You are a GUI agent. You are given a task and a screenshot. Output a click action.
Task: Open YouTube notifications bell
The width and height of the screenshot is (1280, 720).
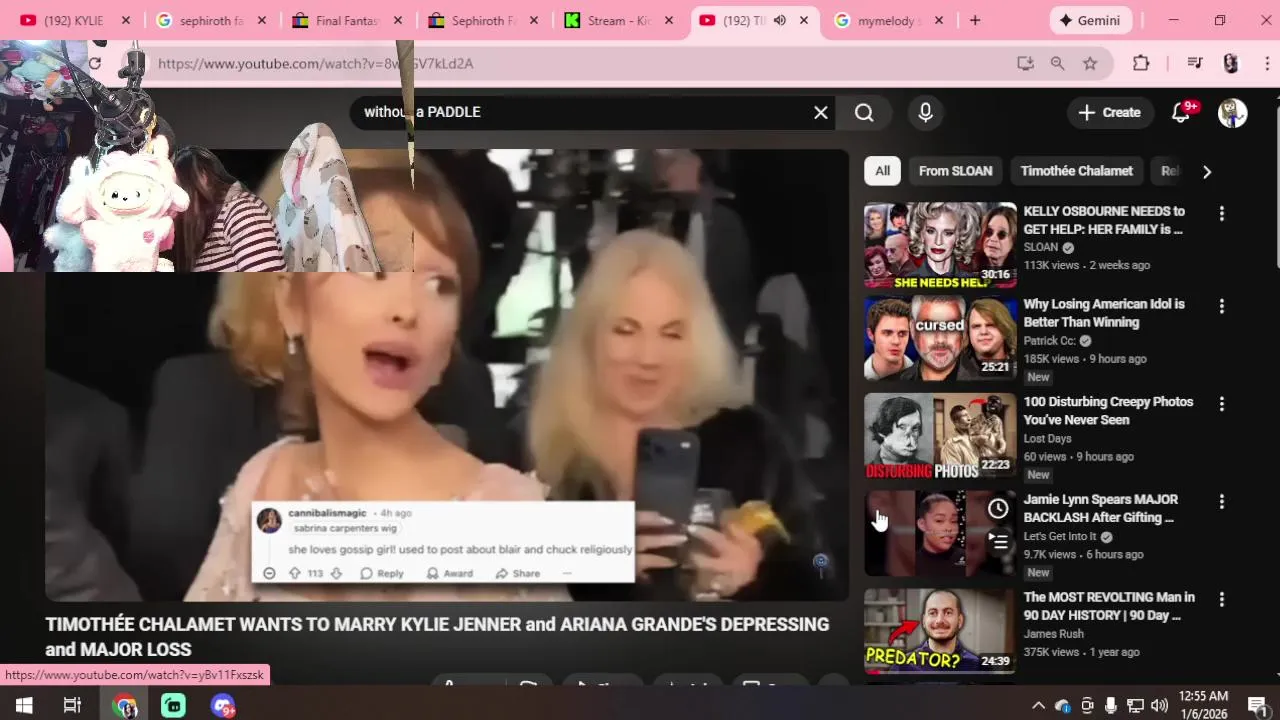pos(1181,112)
